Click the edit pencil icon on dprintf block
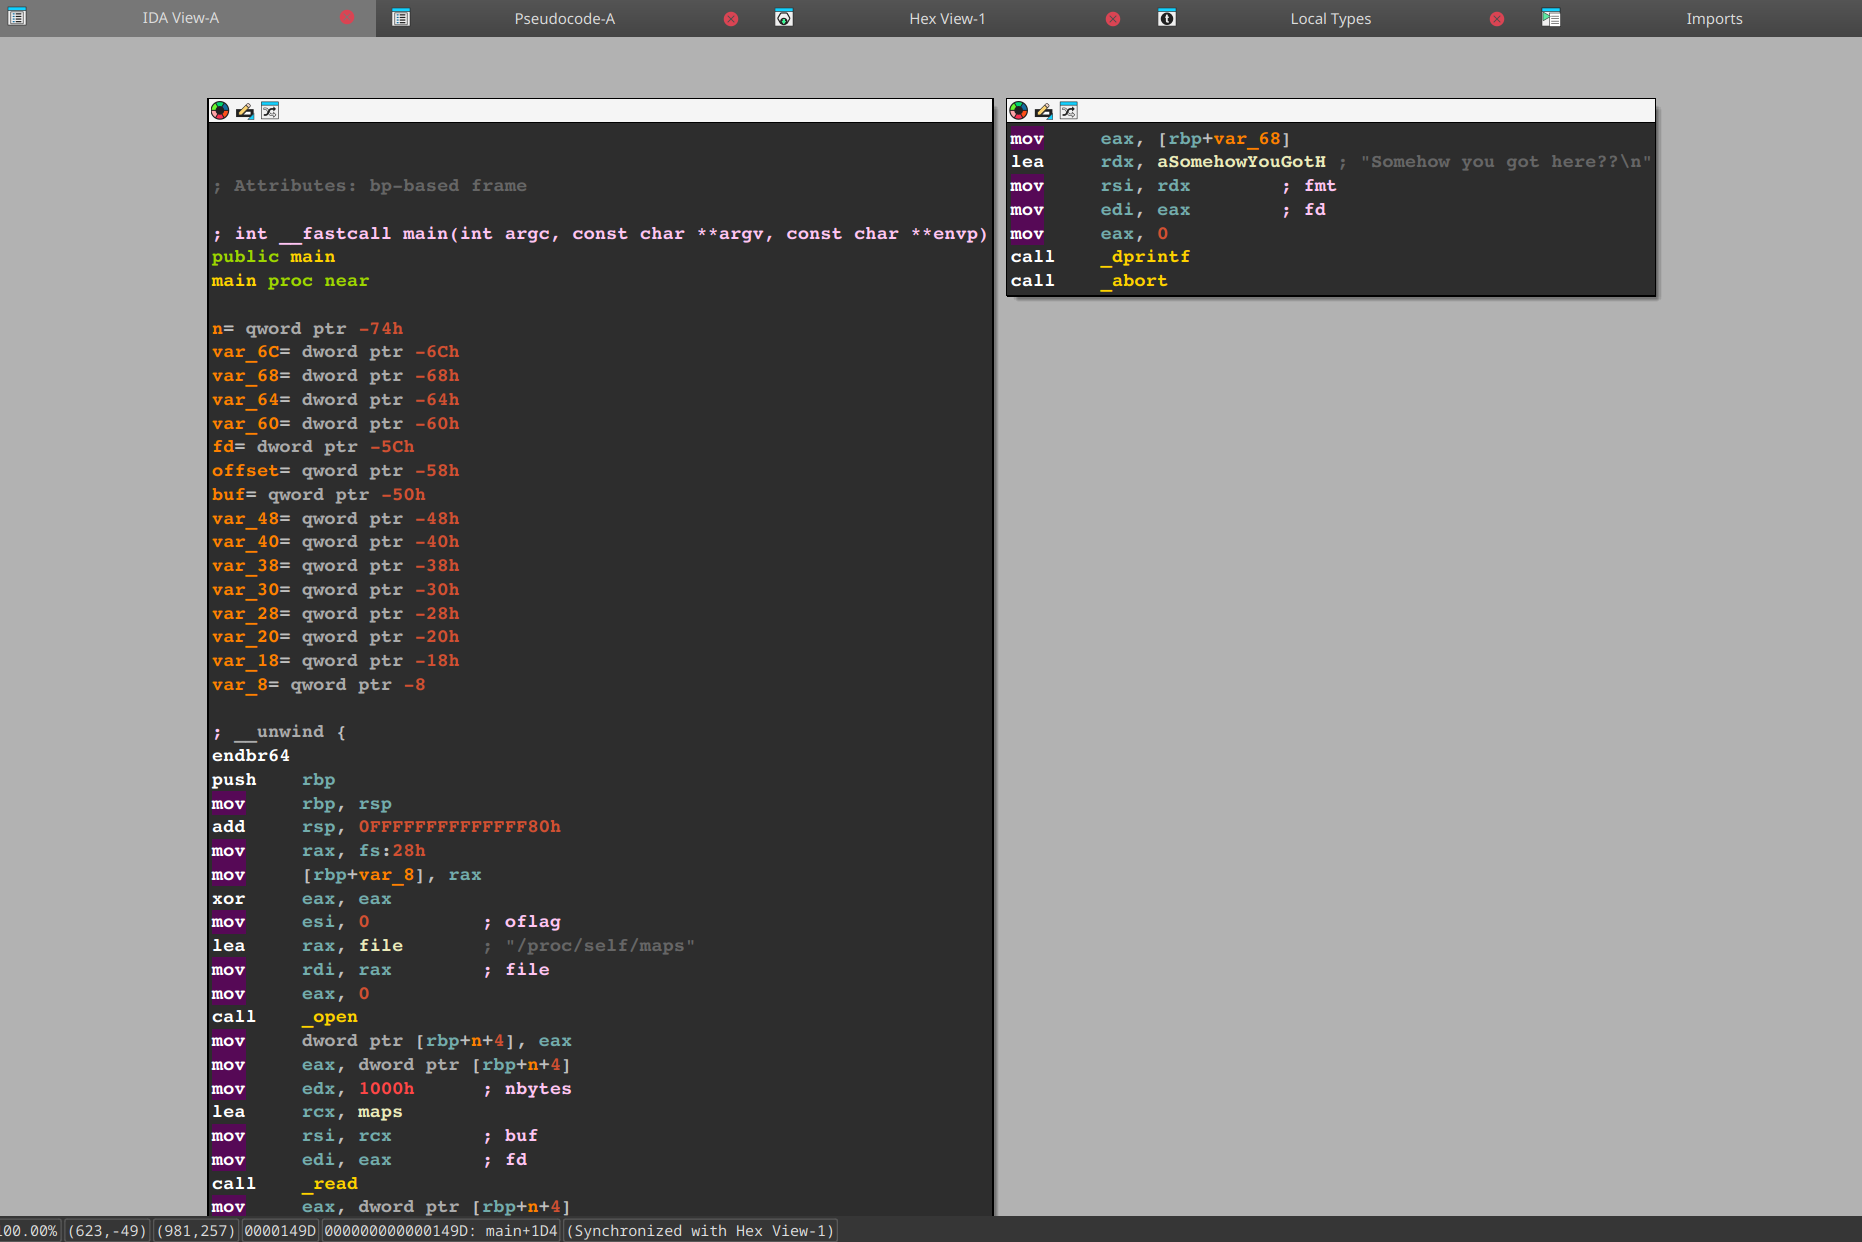Viewport: 1862px width, 1242px height. [x=1043, y=111]
